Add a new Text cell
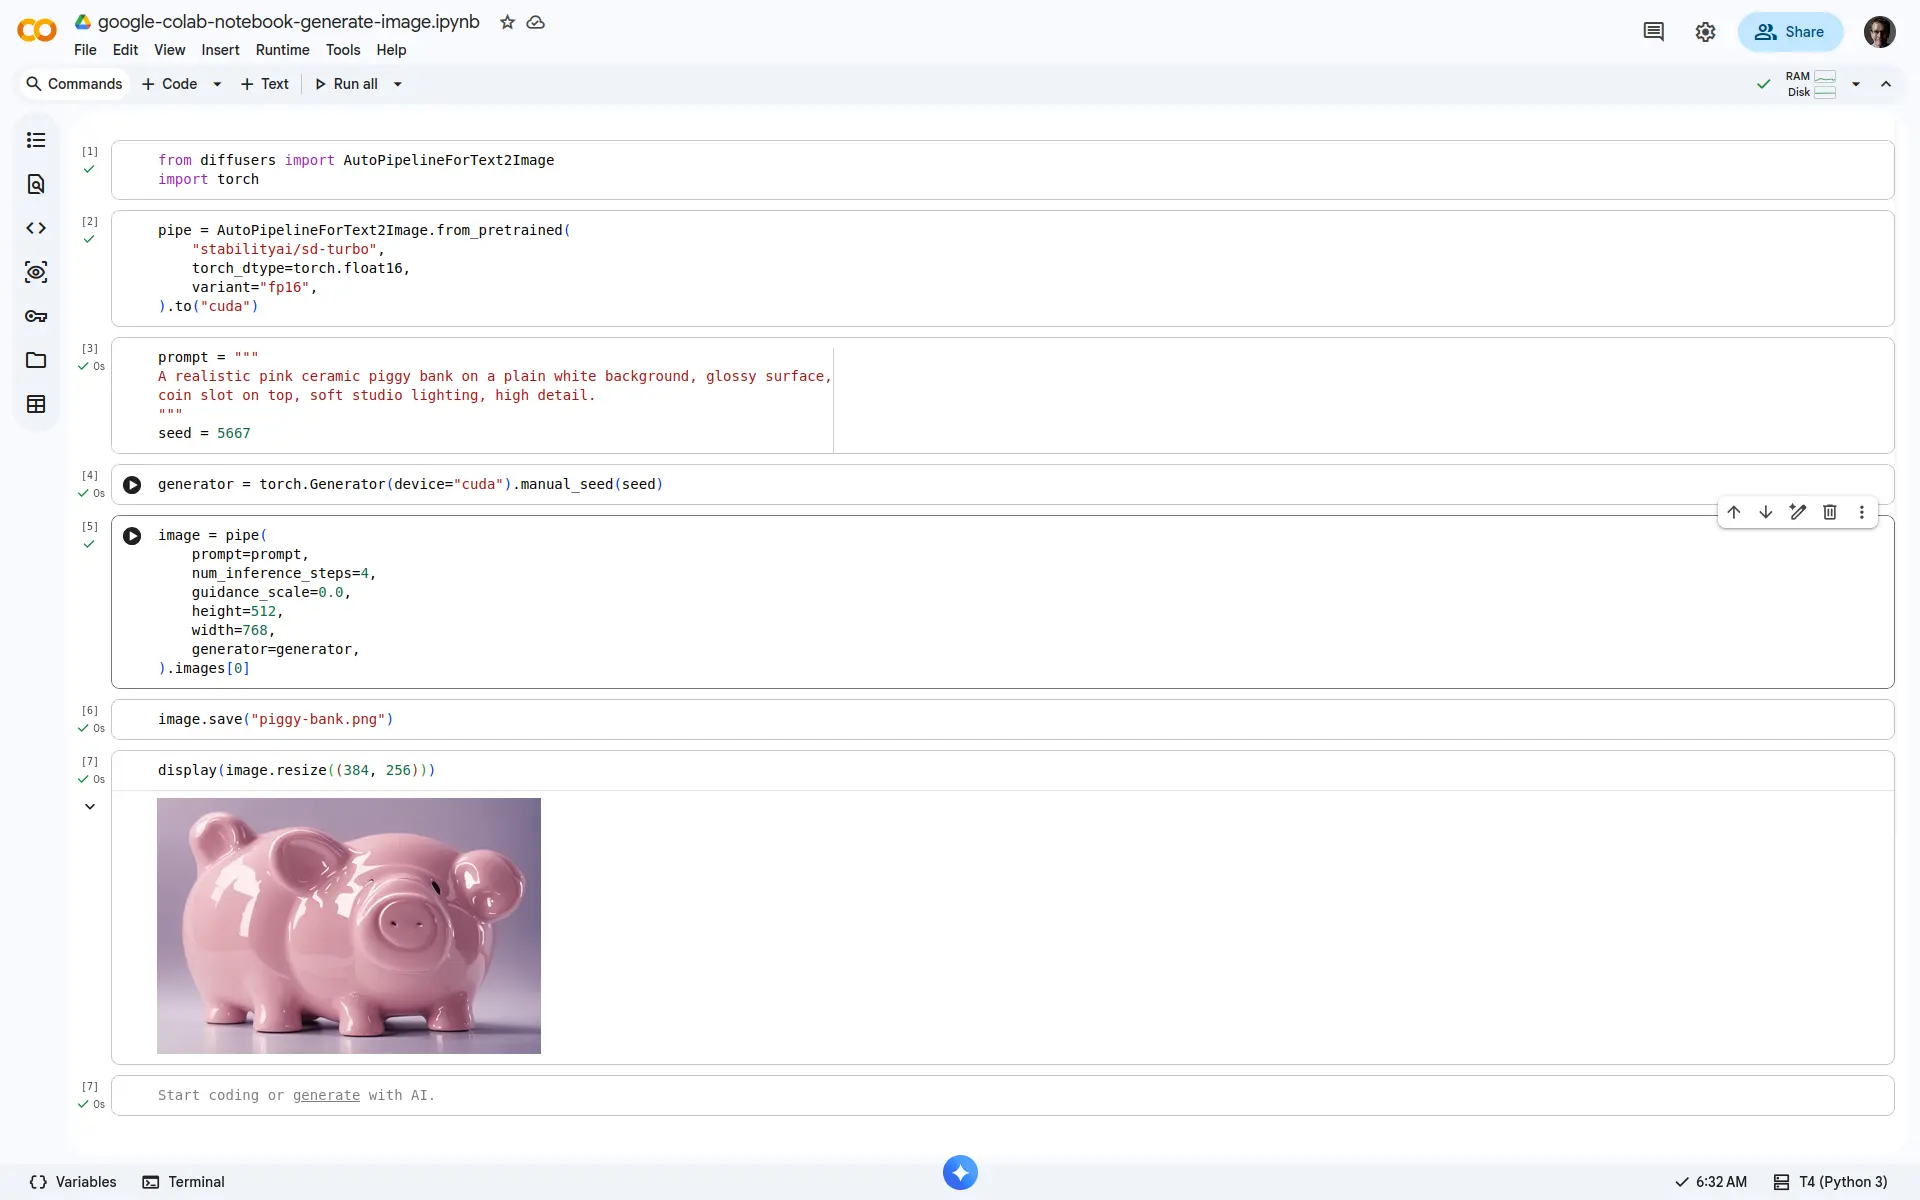 pos(264,84)
